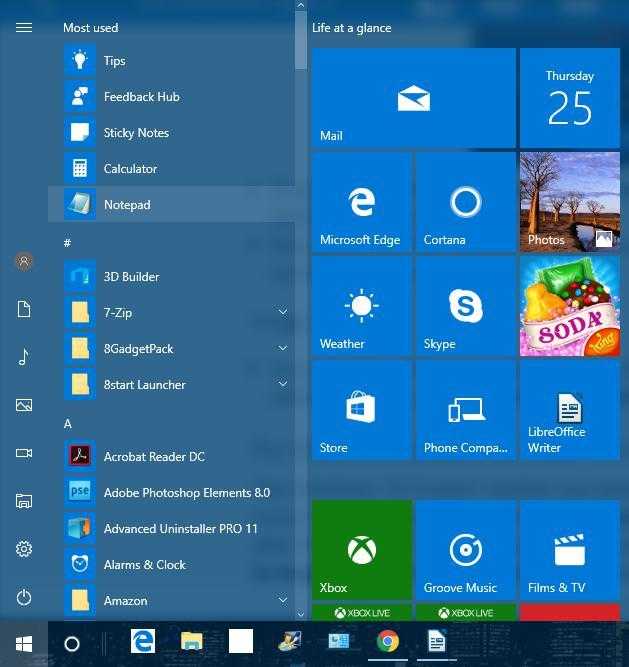
Task: Launch Adobe Photoshop Elements 8.0
Action: pyautogui.click(x=171, y=492)
